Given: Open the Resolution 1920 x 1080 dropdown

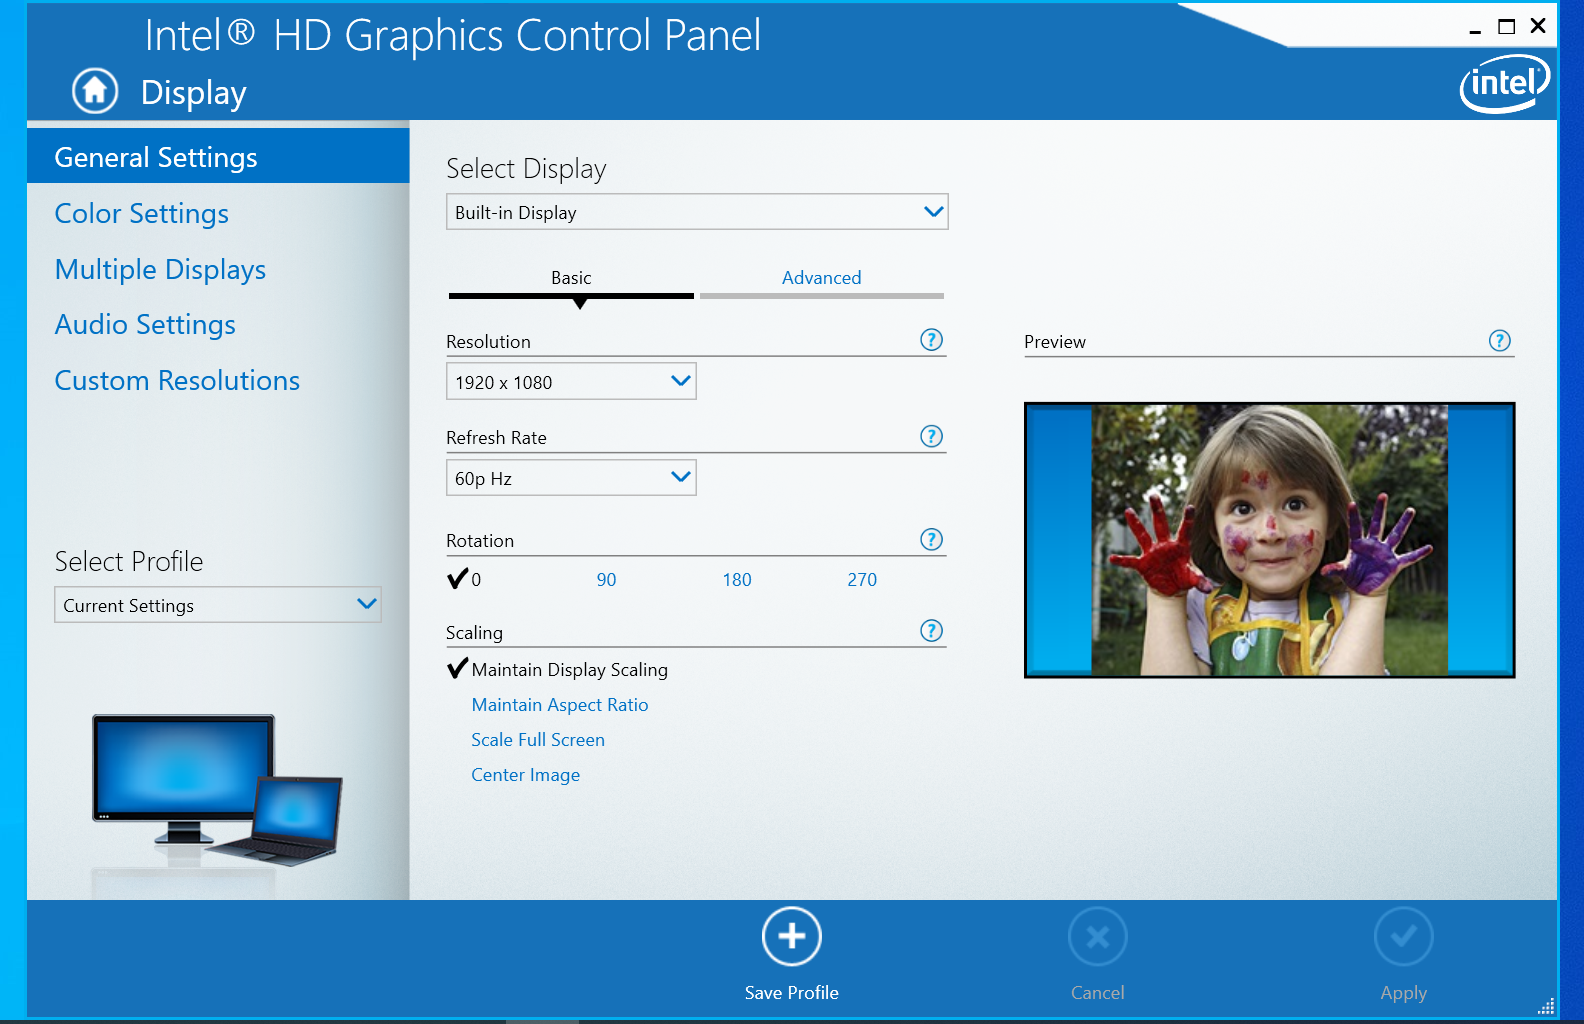Looking at the screenshot, I should click(571, 382).
